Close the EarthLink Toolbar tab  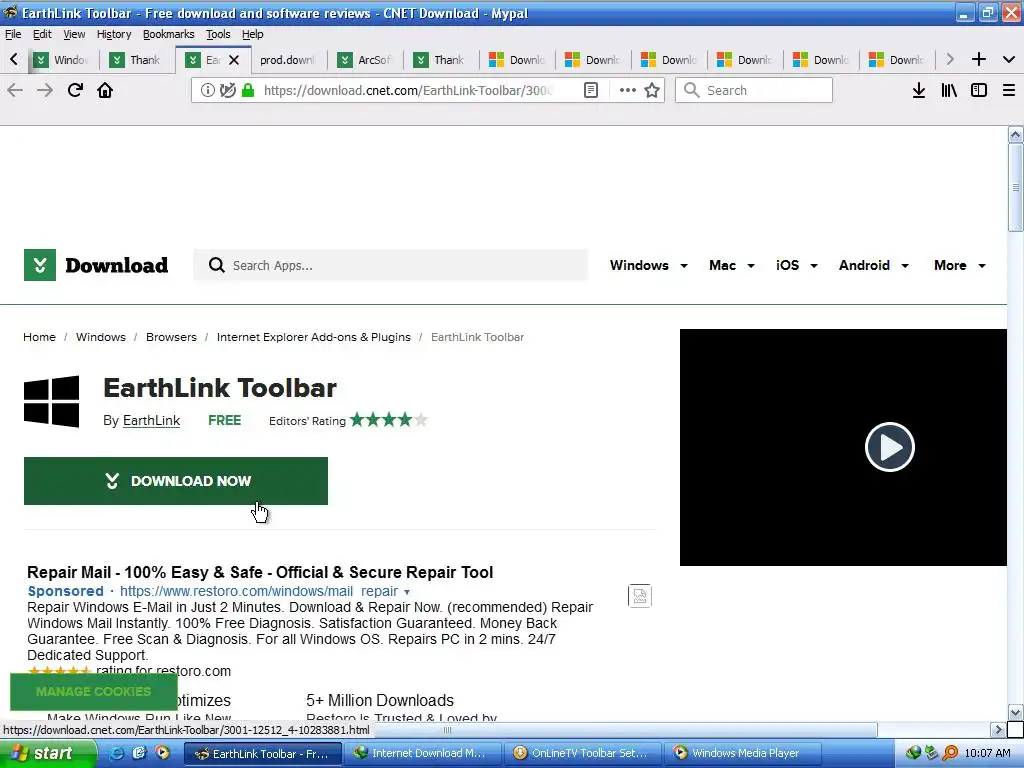pos(234,60)
